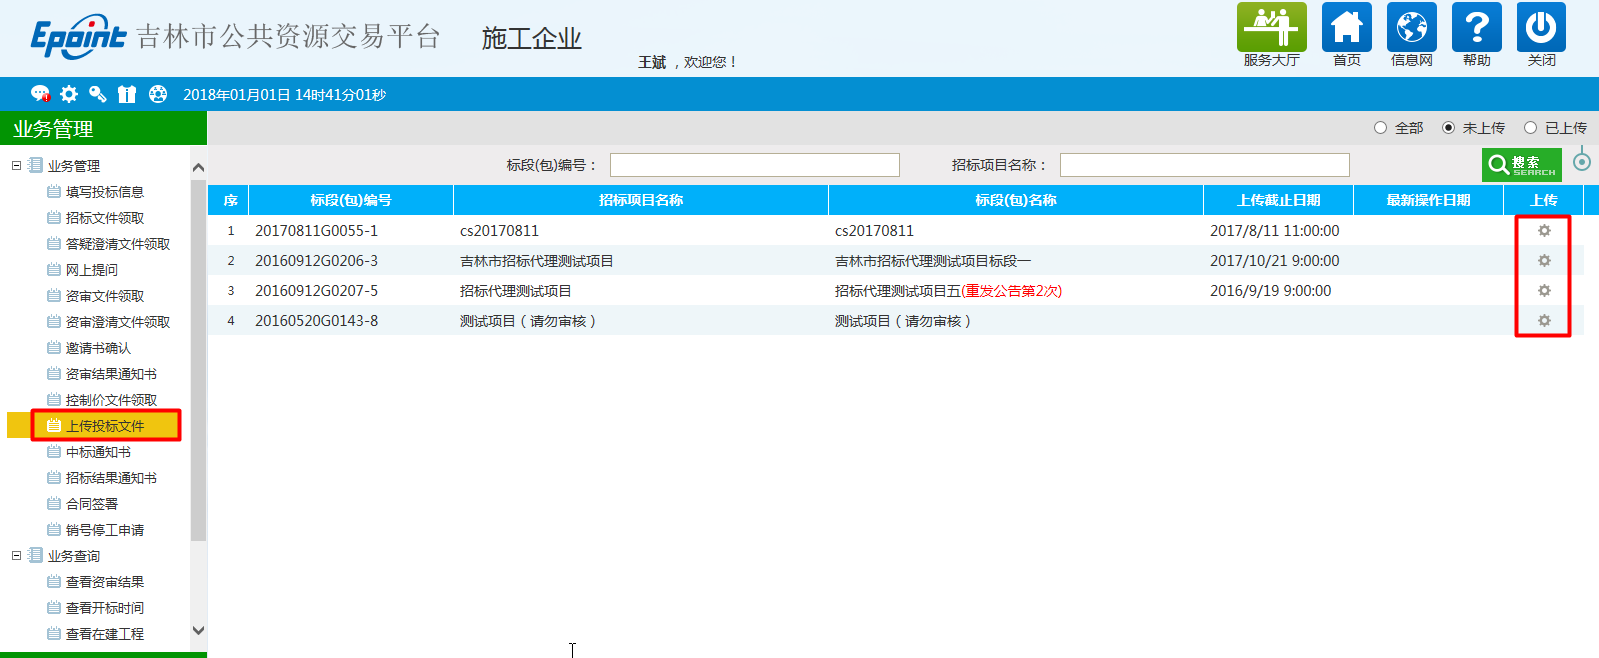Open 资审结果通知书 in sidebar
1599x658 pixels.
tap(111, 374)
